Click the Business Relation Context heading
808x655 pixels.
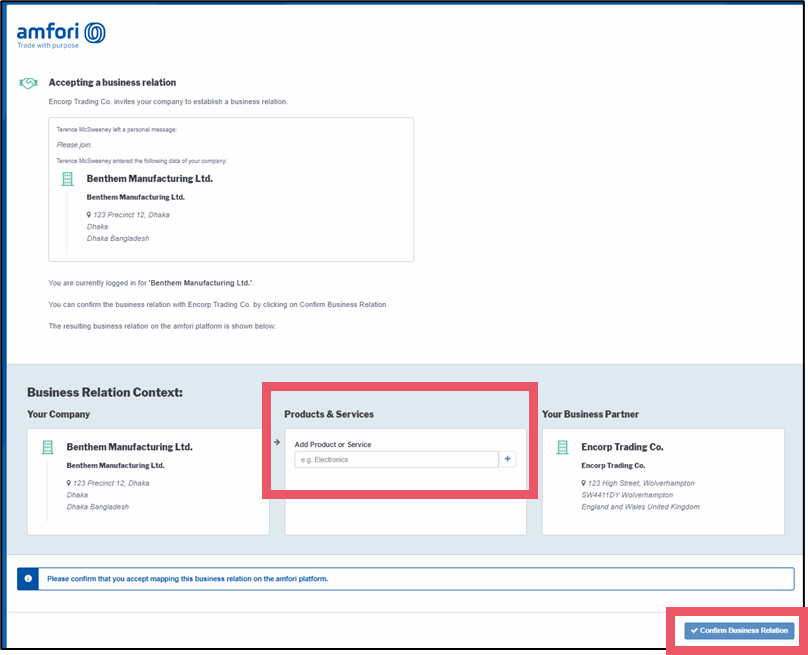click(105, 393)
